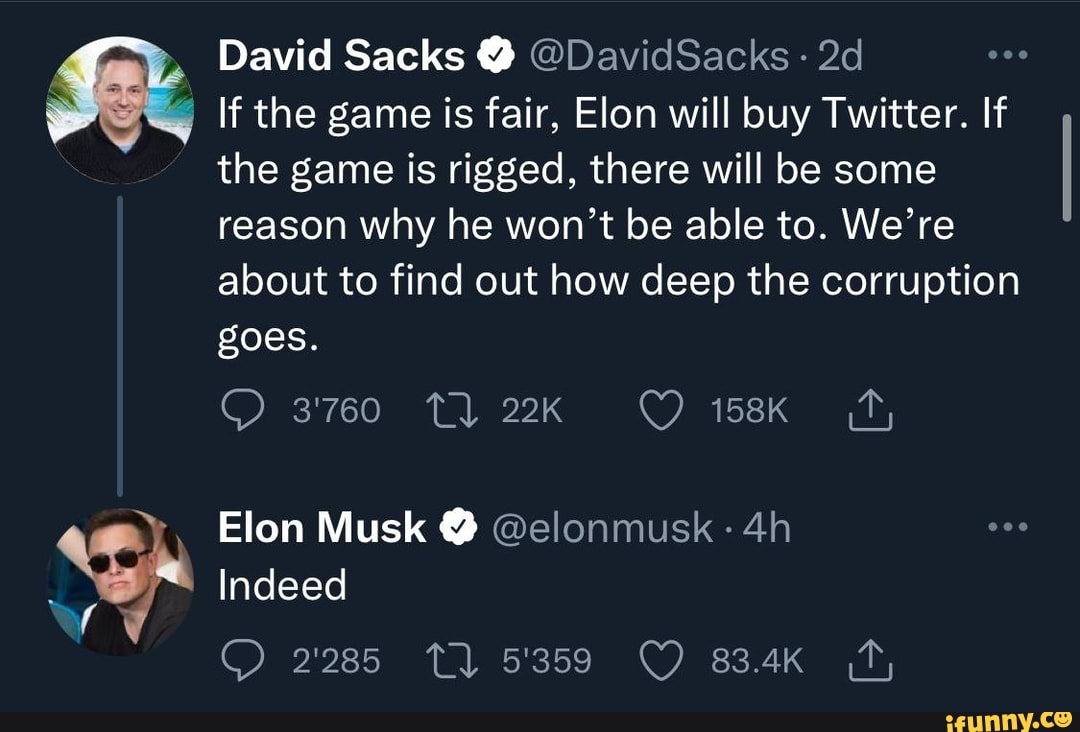Open David Sacks' profile picture
Screen dimensions: 1080x732
120,109
